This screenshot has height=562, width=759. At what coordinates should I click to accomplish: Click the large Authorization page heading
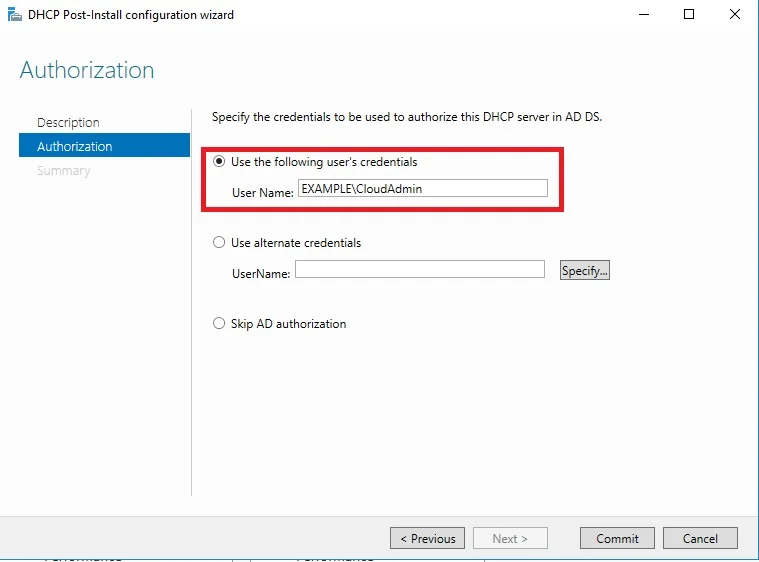tap(87, 71)
